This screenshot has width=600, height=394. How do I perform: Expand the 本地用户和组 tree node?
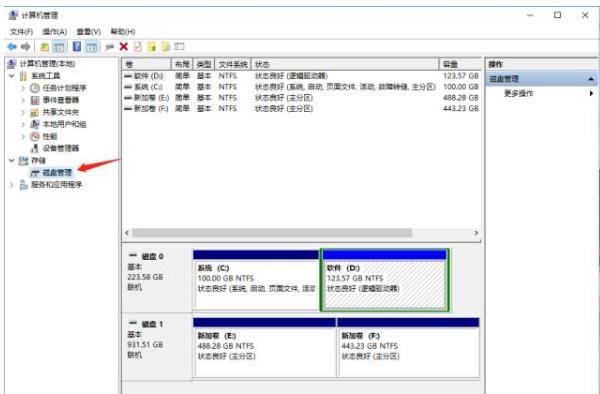click(23, 124)
